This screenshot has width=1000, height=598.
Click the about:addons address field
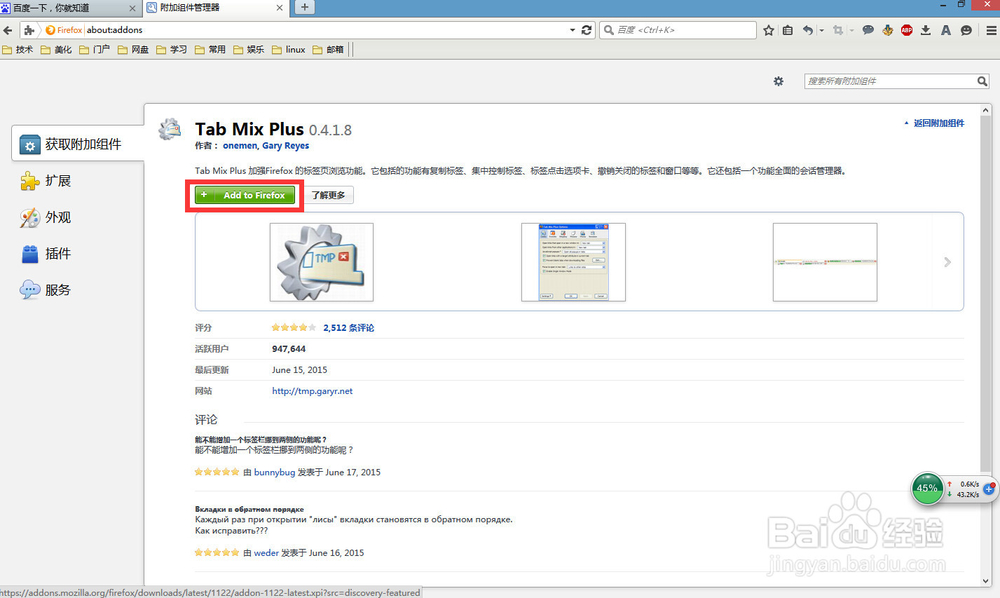click(325, 30)
